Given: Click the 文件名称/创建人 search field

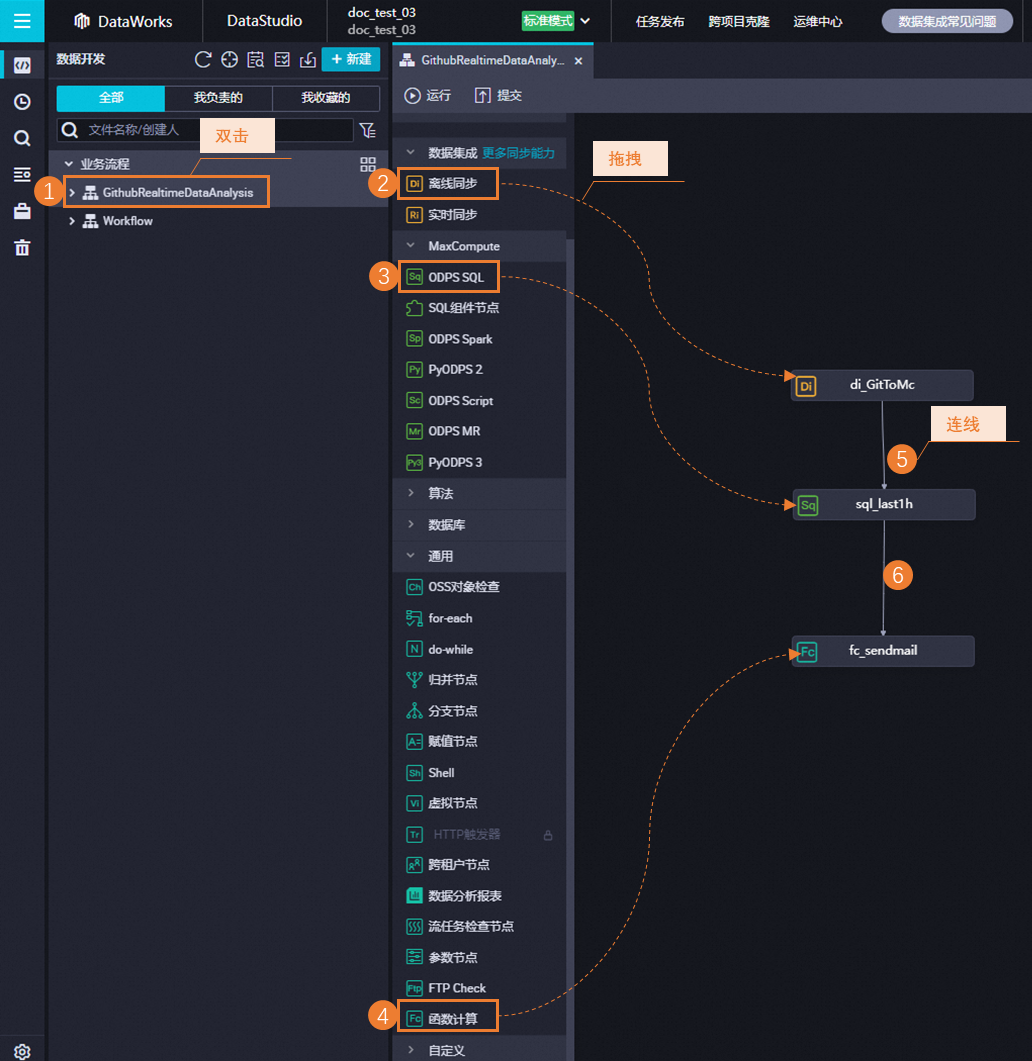Looking at the screenshot, I should tap(205, 130).
